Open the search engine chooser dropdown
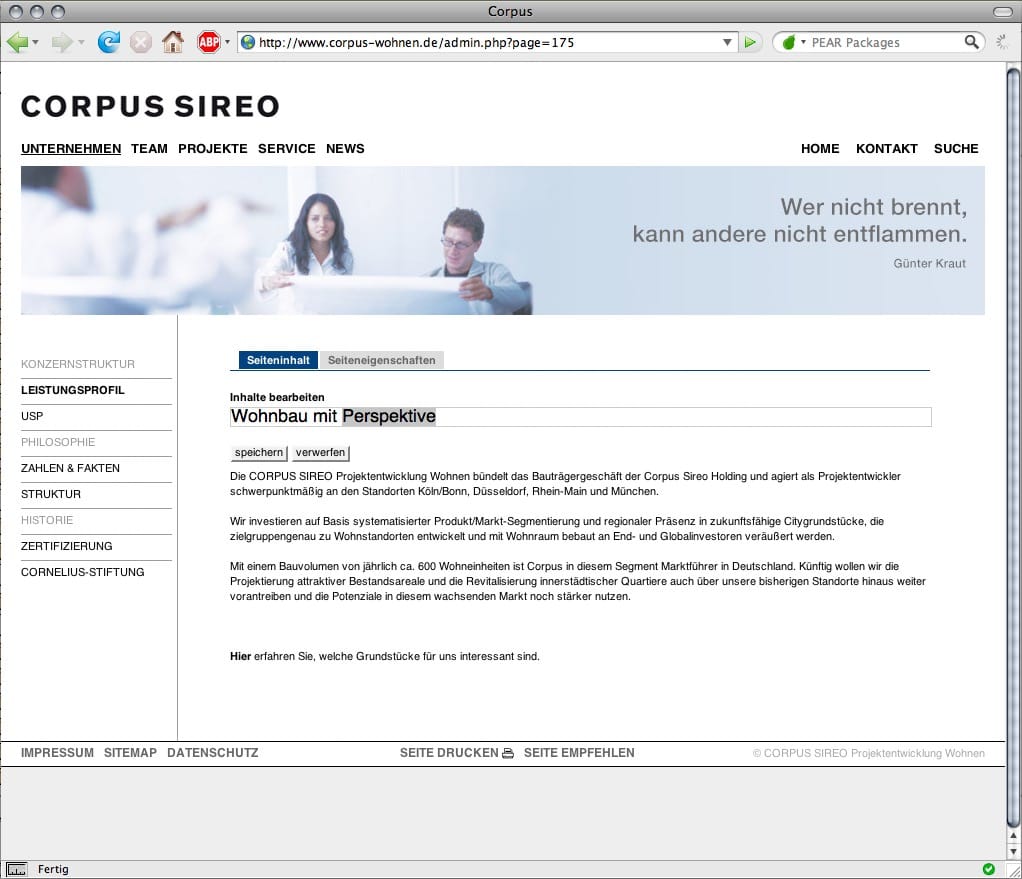This screenshot has height=879, width=1022. 803,42
